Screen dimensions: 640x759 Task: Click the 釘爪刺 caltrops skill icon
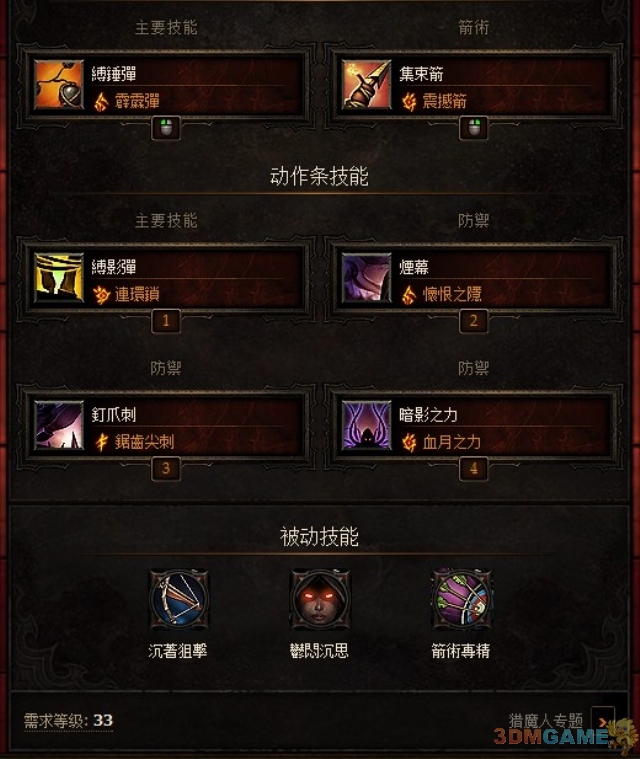59,425
